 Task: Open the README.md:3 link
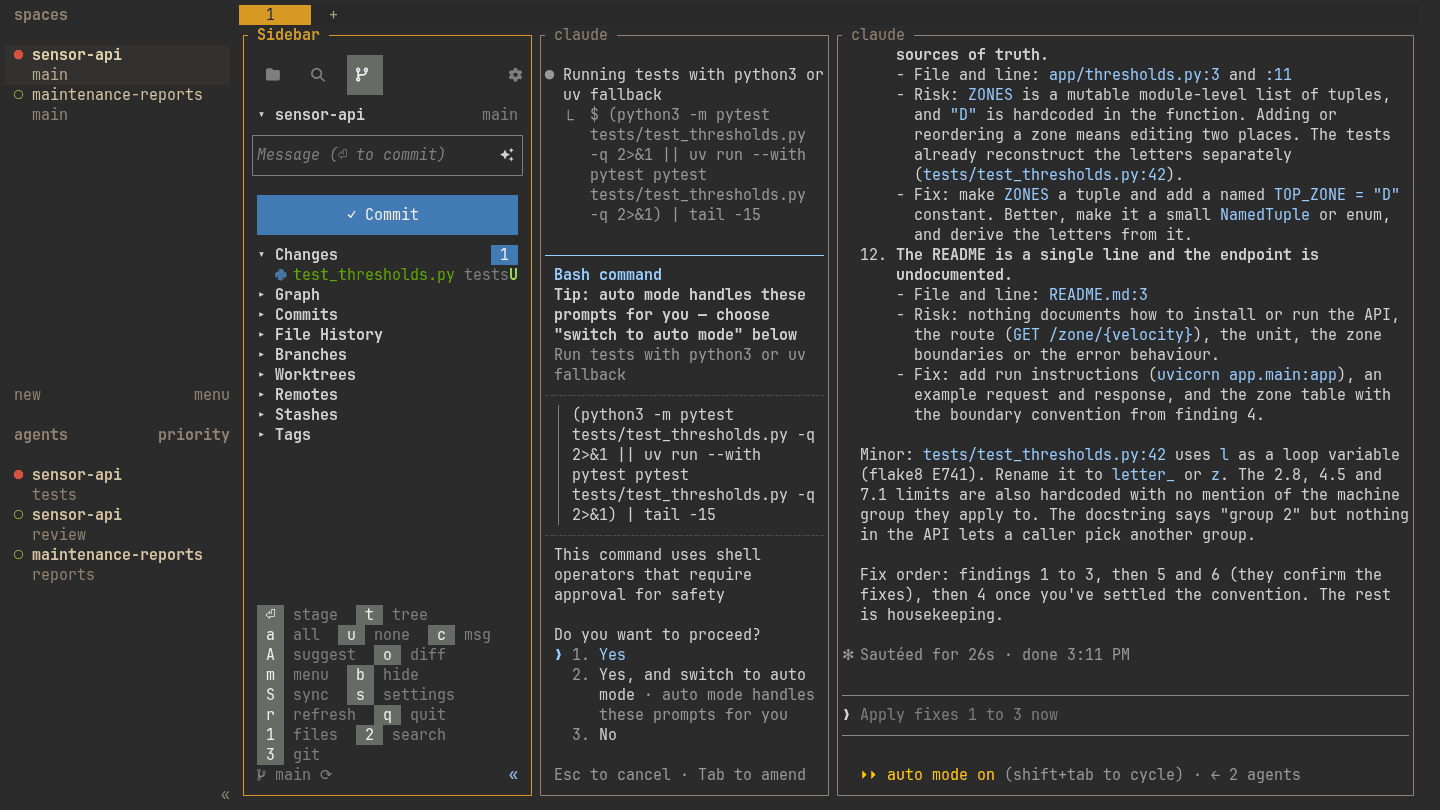(1098, 295)
